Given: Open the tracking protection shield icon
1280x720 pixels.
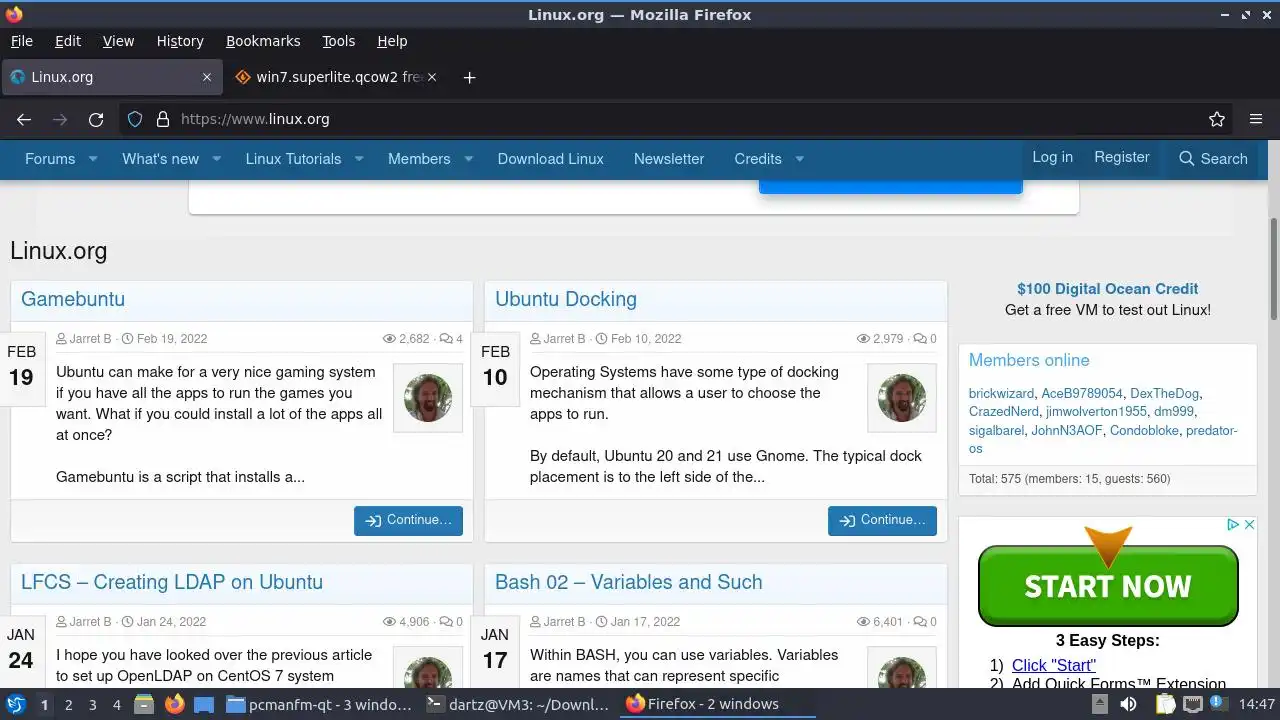Looking at the screenshot, I should [x=135, y=119].
